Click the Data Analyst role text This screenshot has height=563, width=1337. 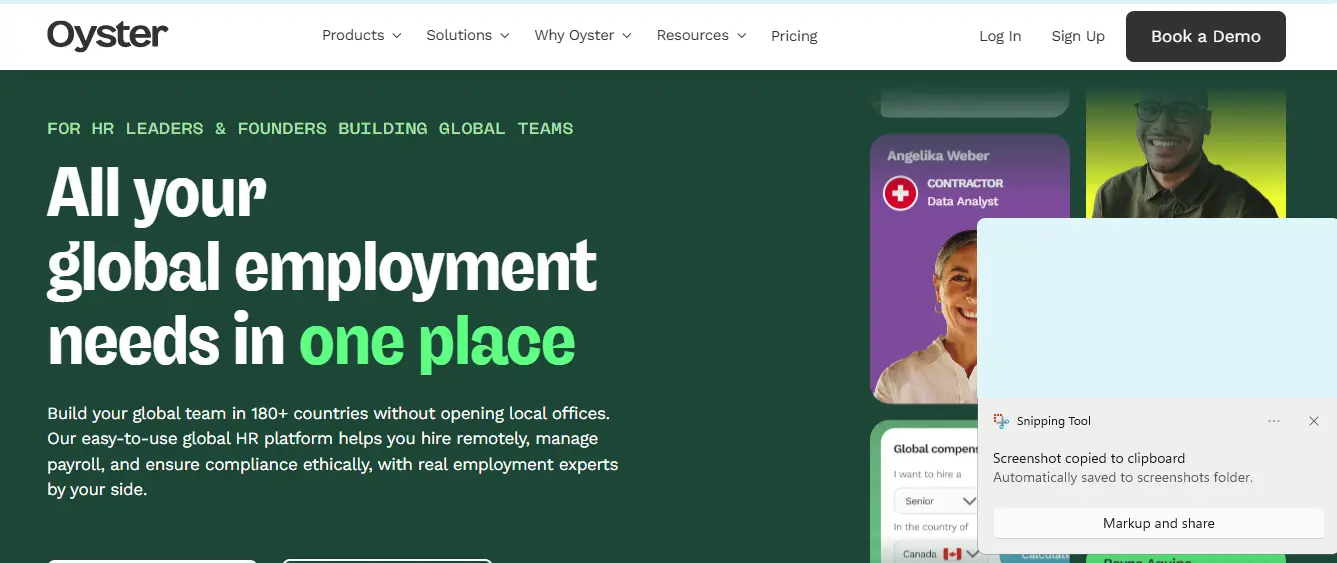[x=962, y=201]
